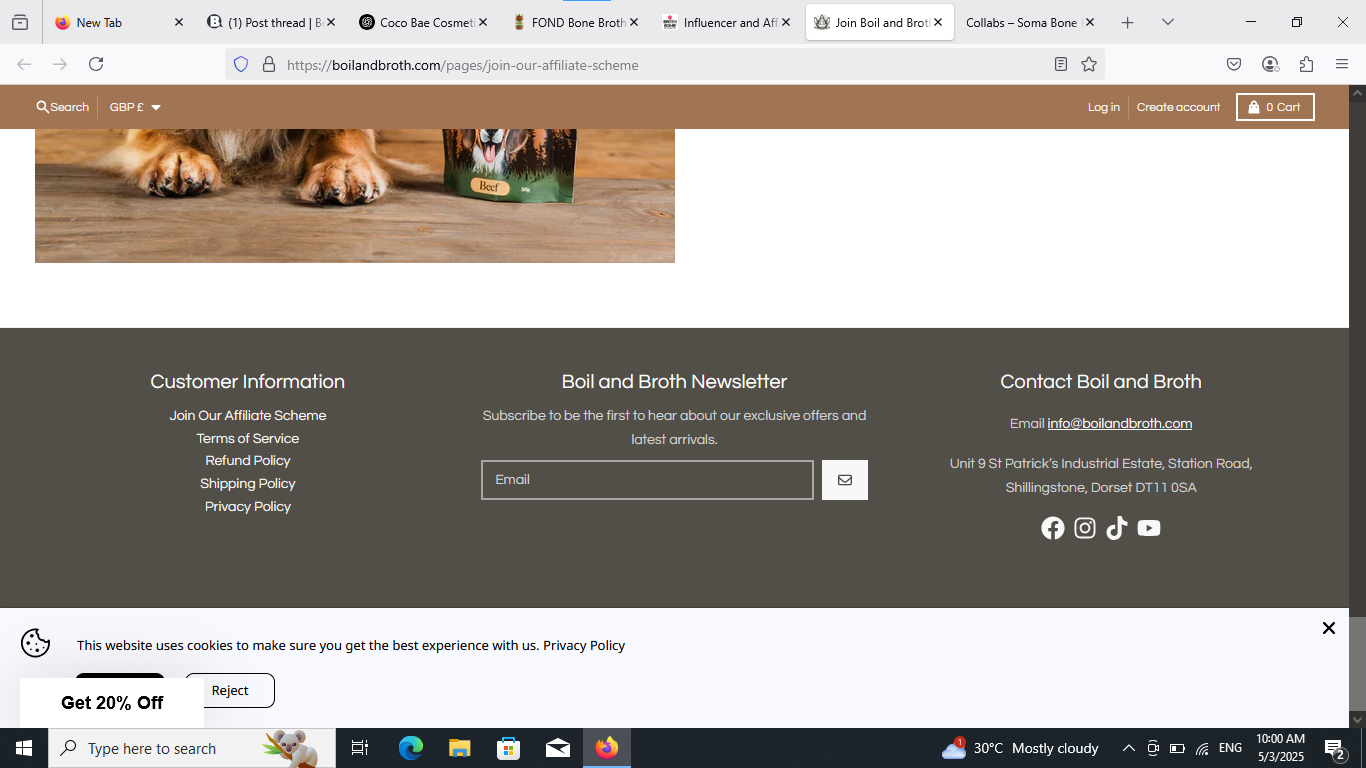Click the tracking protection shield icon

tap(240, 64)
